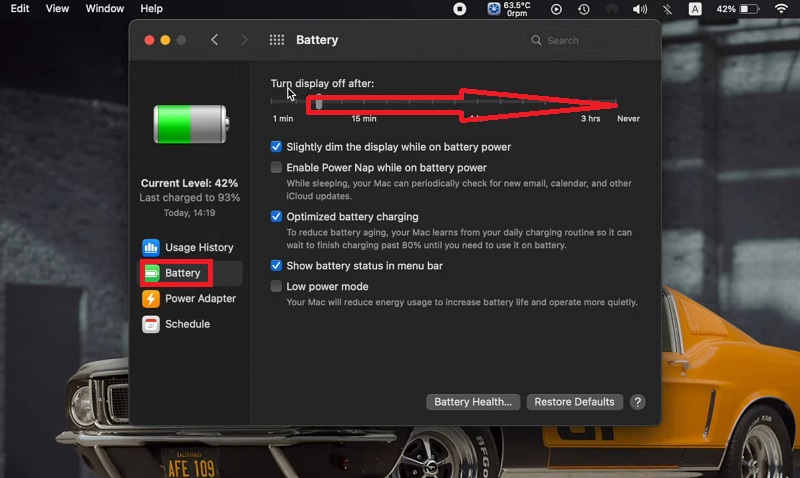Select Battery in the sidebar
Screen dimensions: 800x478
point(182,273)
